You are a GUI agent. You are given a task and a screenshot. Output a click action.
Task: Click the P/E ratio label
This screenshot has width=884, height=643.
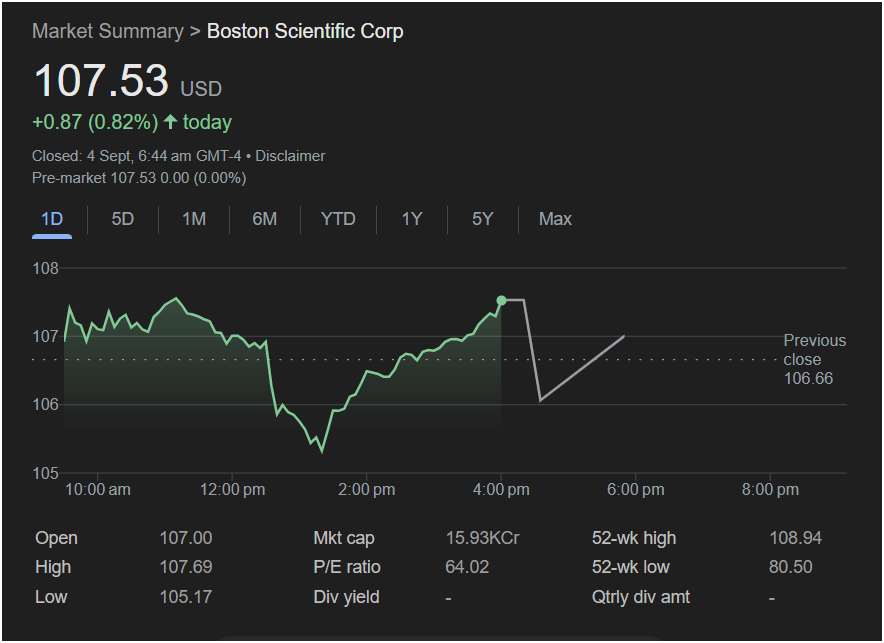point(347,567)
